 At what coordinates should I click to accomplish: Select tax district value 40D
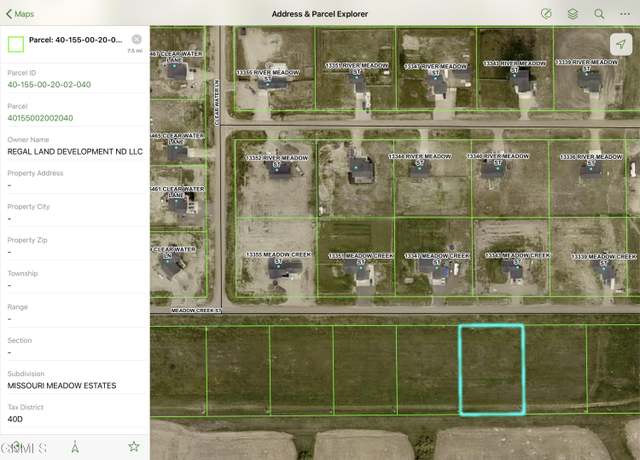click(x=15, y=419)
